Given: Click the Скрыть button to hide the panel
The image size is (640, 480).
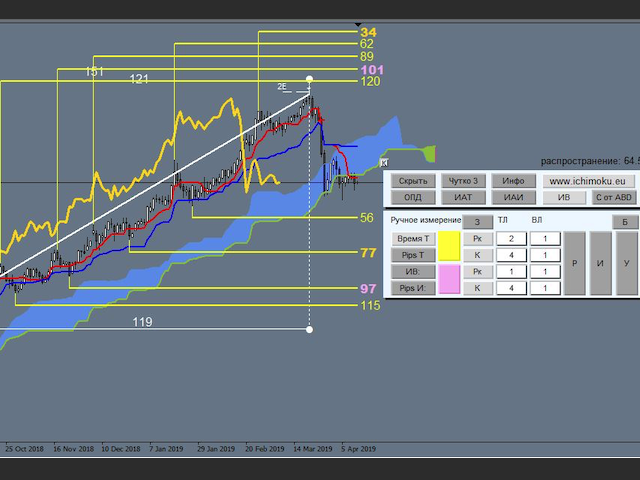Looking at the screenshot, I should (x=413, y=181).
